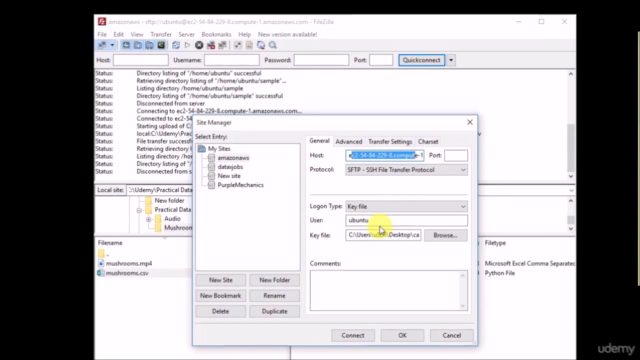
Task: Open Site Manager from the main toolbar
Action: coord(102,45)
